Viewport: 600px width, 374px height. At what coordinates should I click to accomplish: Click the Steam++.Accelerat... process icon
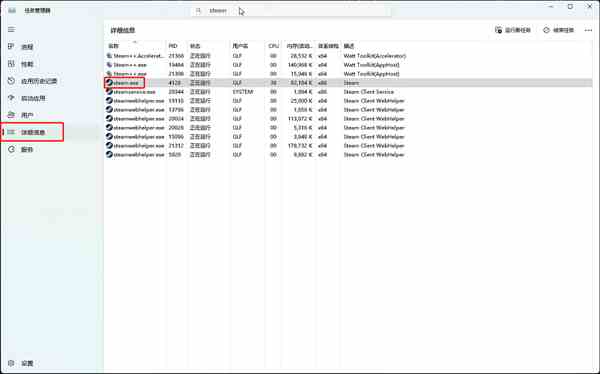pyautogui.click(x=109, y=56)
